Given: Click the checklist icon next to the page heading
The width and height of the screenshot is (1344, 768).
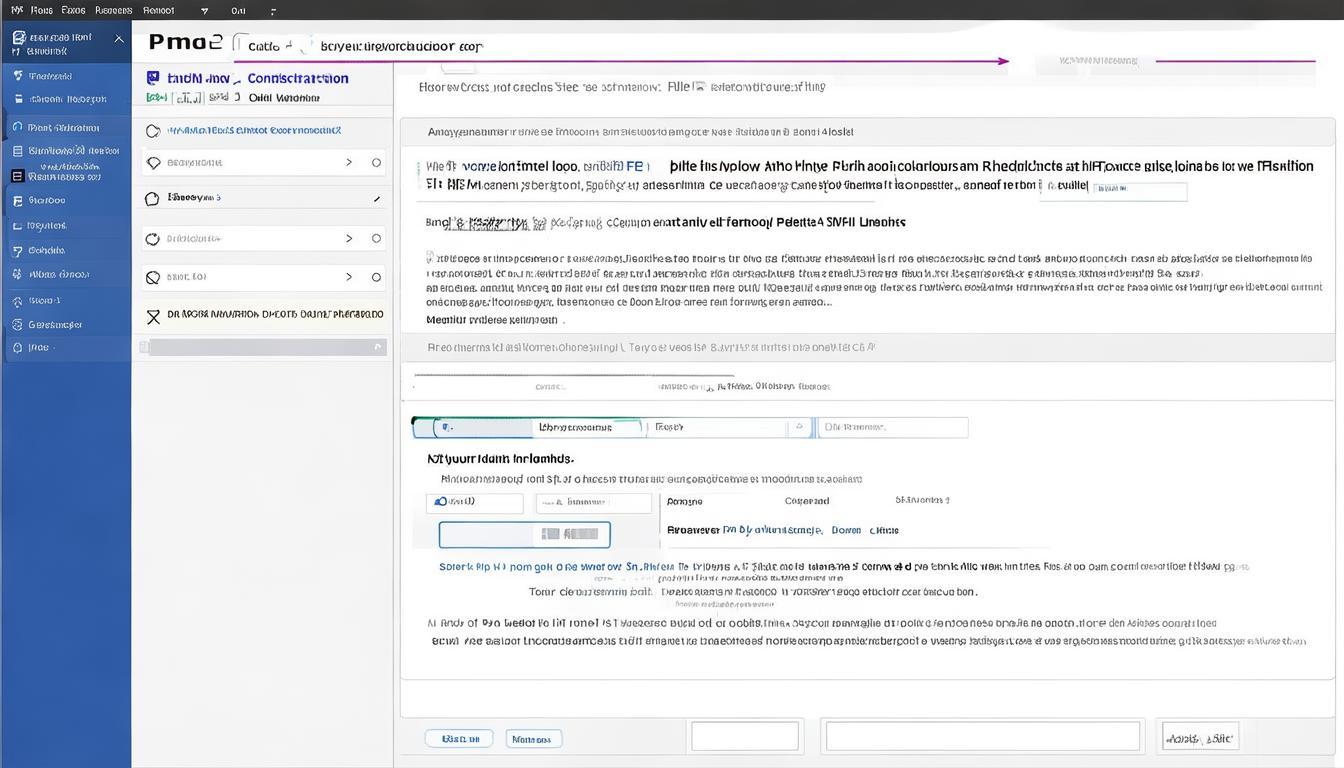Looking at the screenshot, I should point(152,78).
